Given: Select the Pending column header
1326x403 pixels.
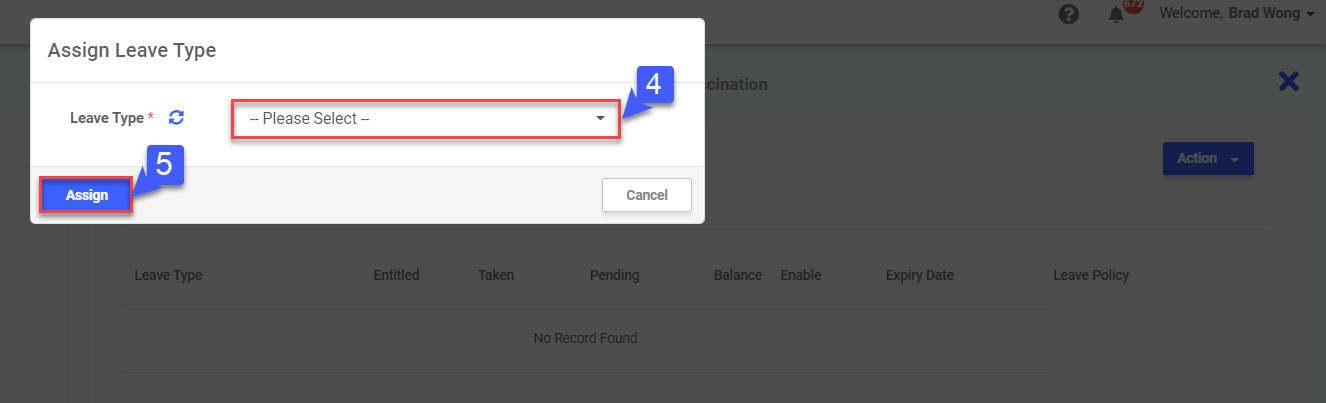Looking at the screenshot, I should pos(614,275).
